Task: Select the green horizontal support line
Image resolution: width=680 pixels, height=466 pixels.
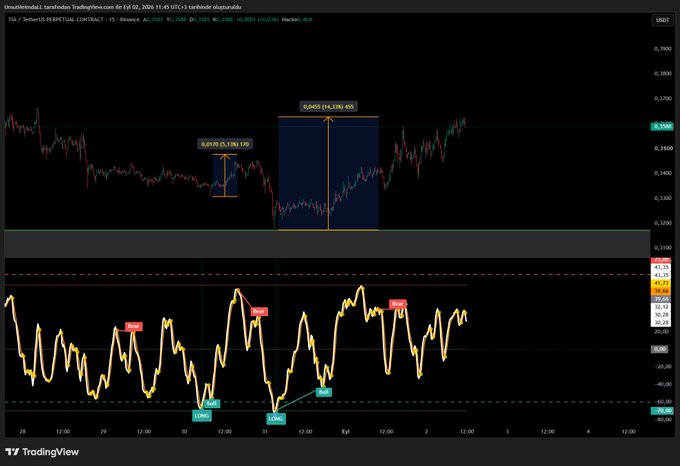Action: pos(327,231)
